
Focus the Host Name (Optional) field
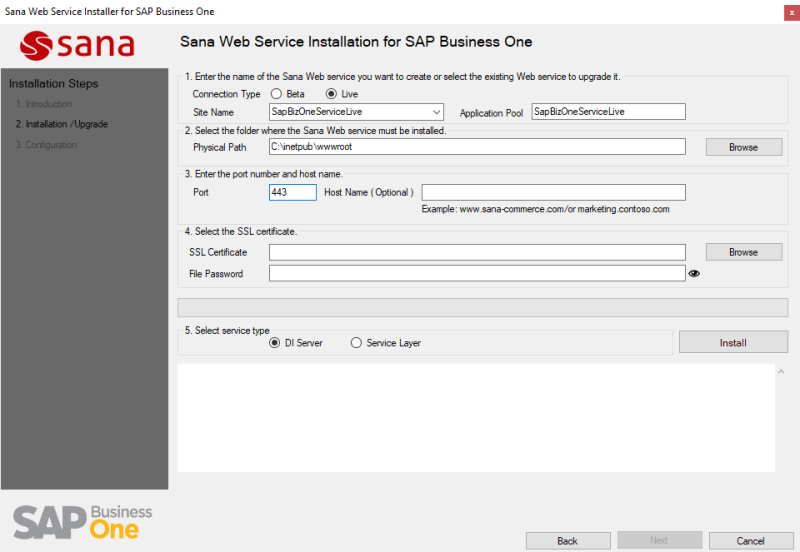click(x=553, y=192)
